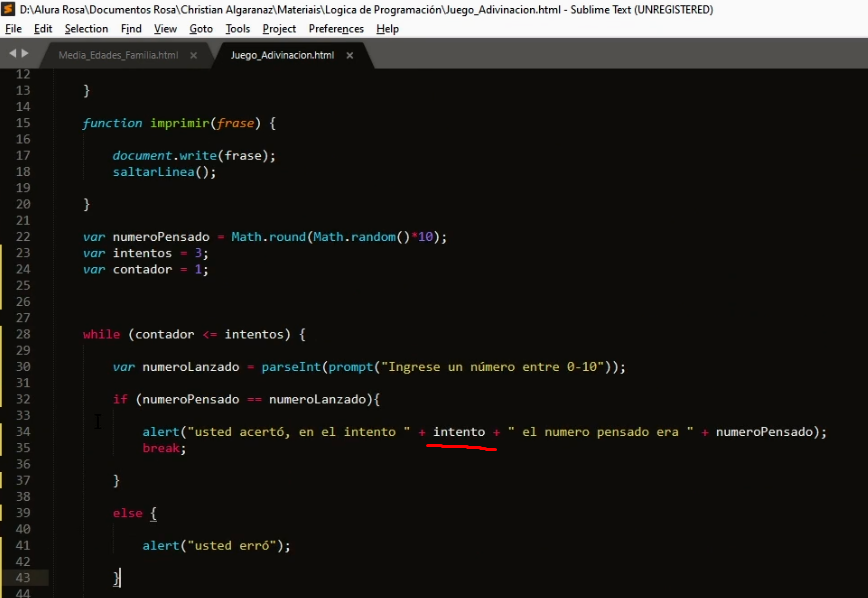Click 'numeroPensado' variable on line 22
The height and width of the screenshot is (598, 868).
click(161, 237)
